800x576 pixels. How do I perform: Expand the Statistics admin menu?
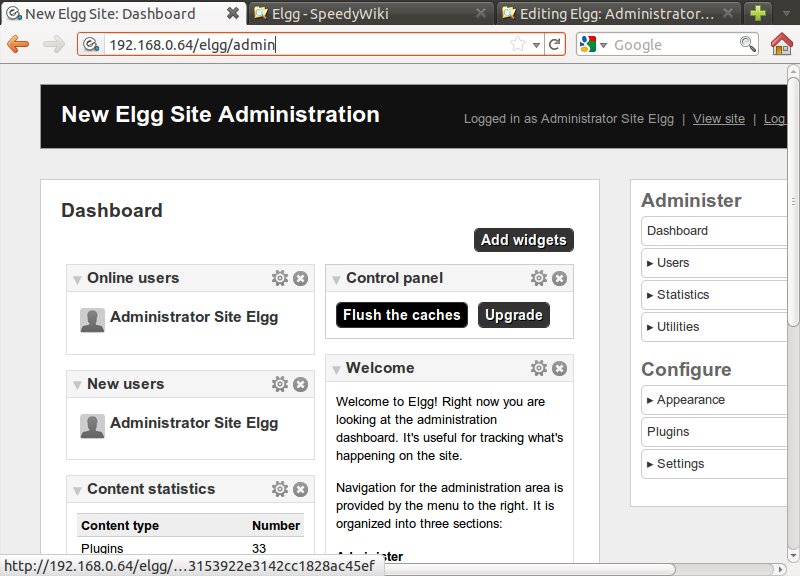[x=714, y=295]
